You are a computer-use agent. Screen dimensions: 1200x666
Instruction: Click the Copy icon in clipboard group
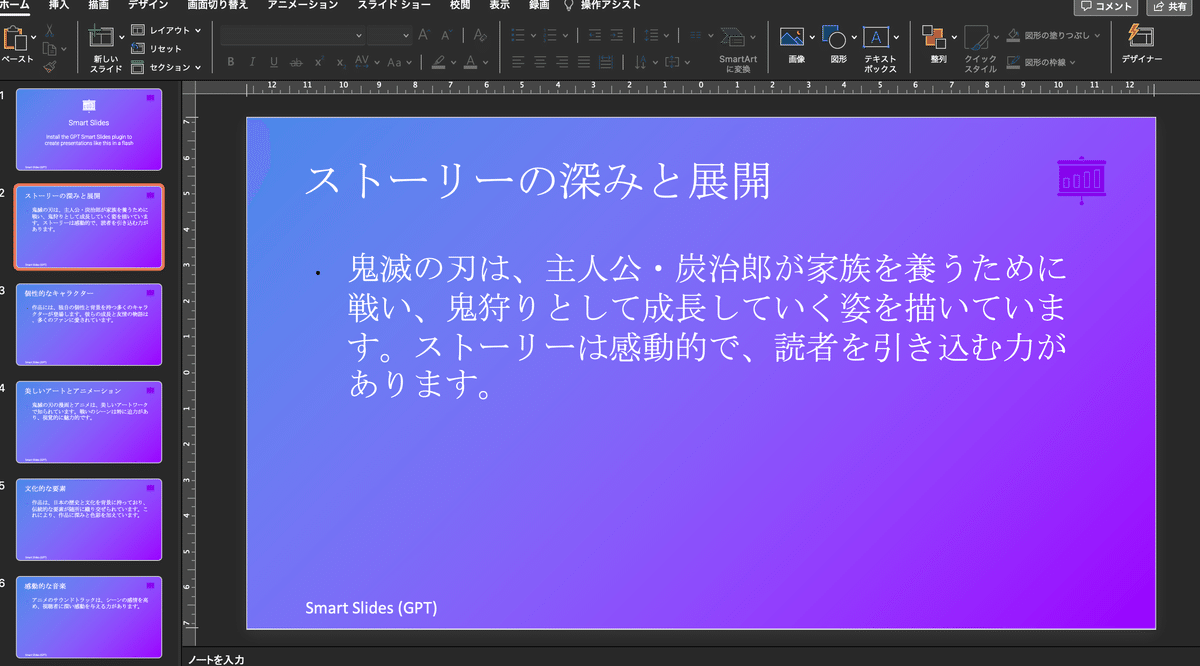48,48
